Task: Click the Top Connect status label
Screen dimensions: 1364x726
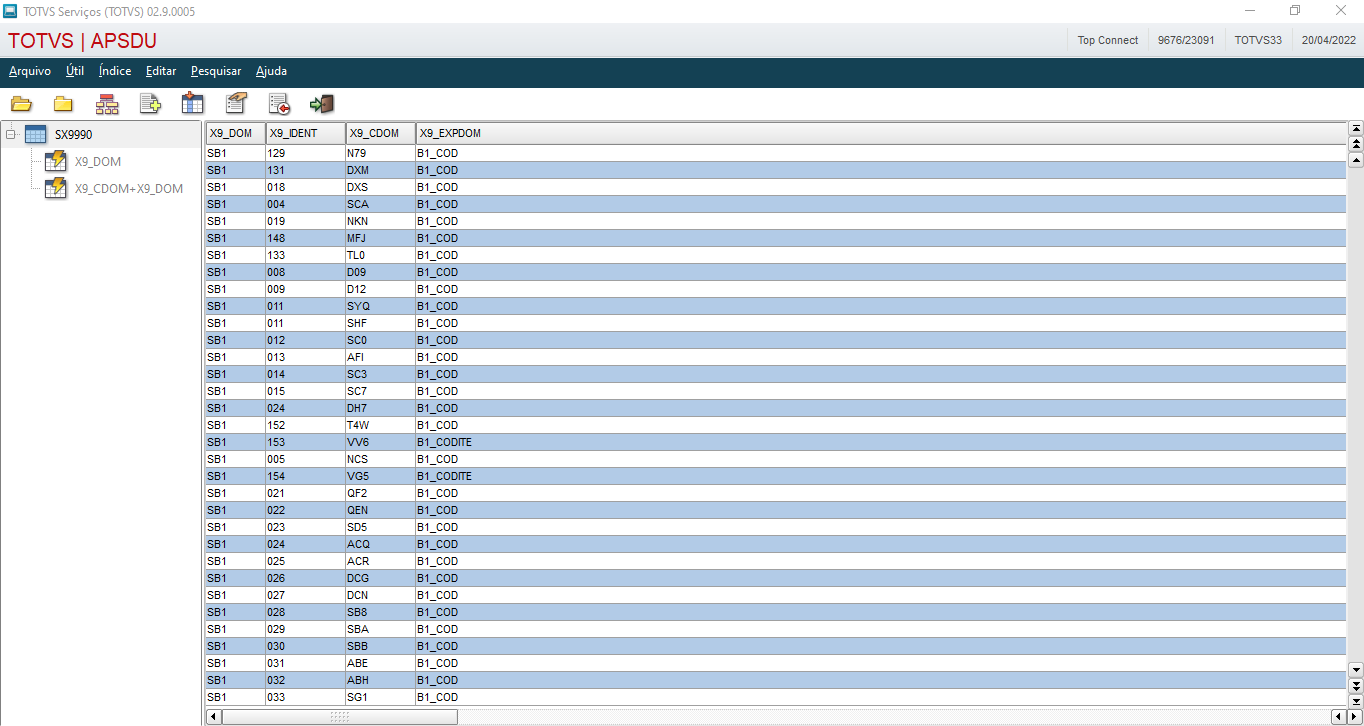Action: pos(1108,40)
